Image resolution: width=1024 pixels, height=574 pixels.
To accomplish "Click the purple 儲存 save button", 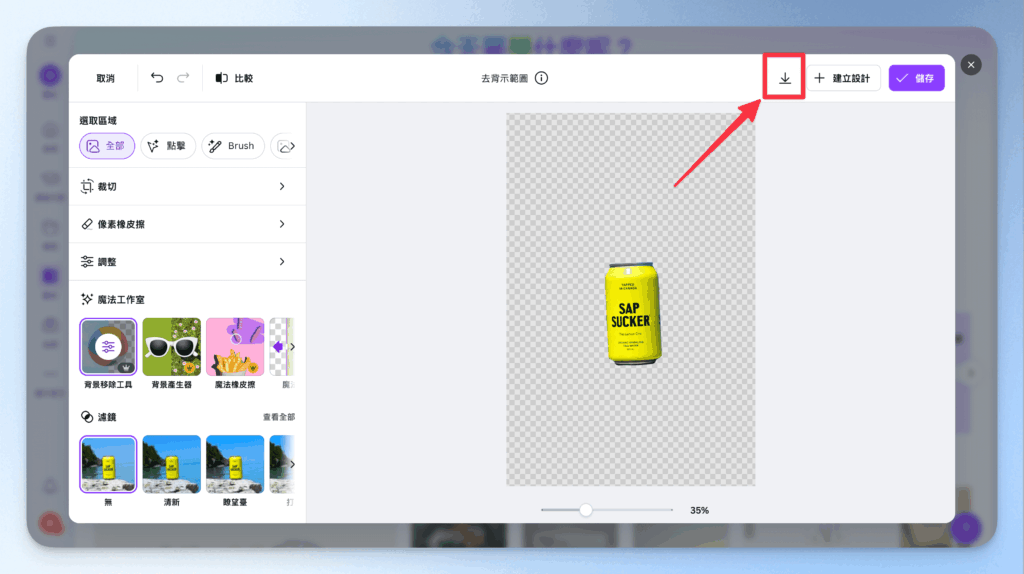I will click(x=916, y=78).
